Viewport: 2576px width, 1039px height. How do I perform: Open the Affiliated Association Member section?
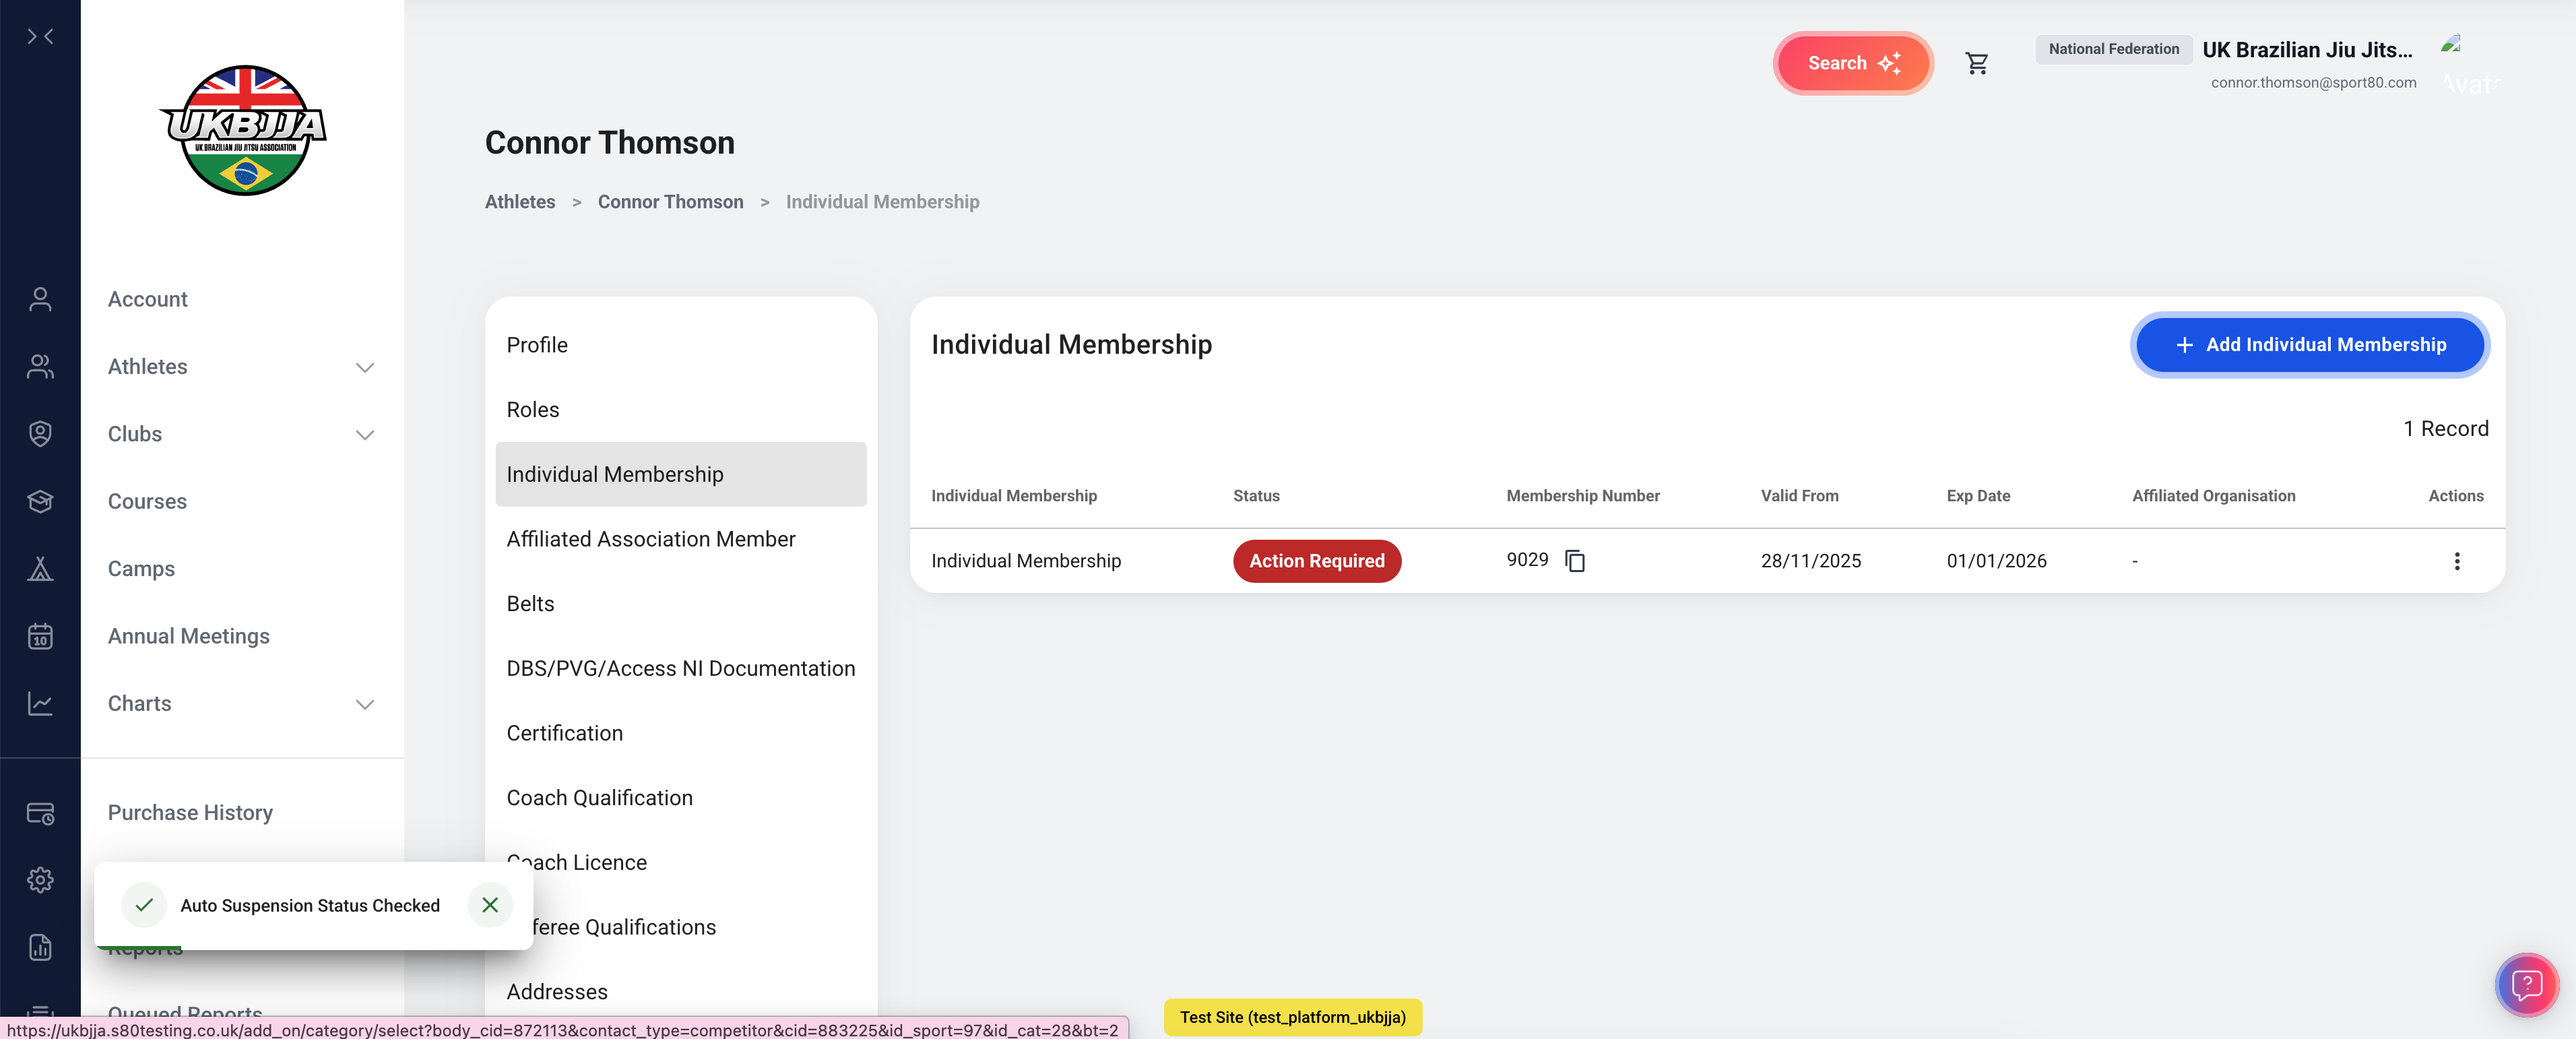click(650, 539)
